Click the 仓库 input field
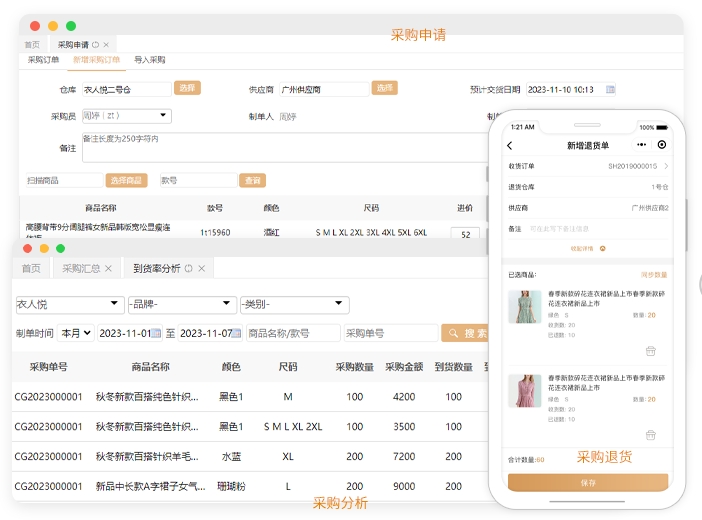The height and width of the screenshot is (520, 702). point(127,90)
